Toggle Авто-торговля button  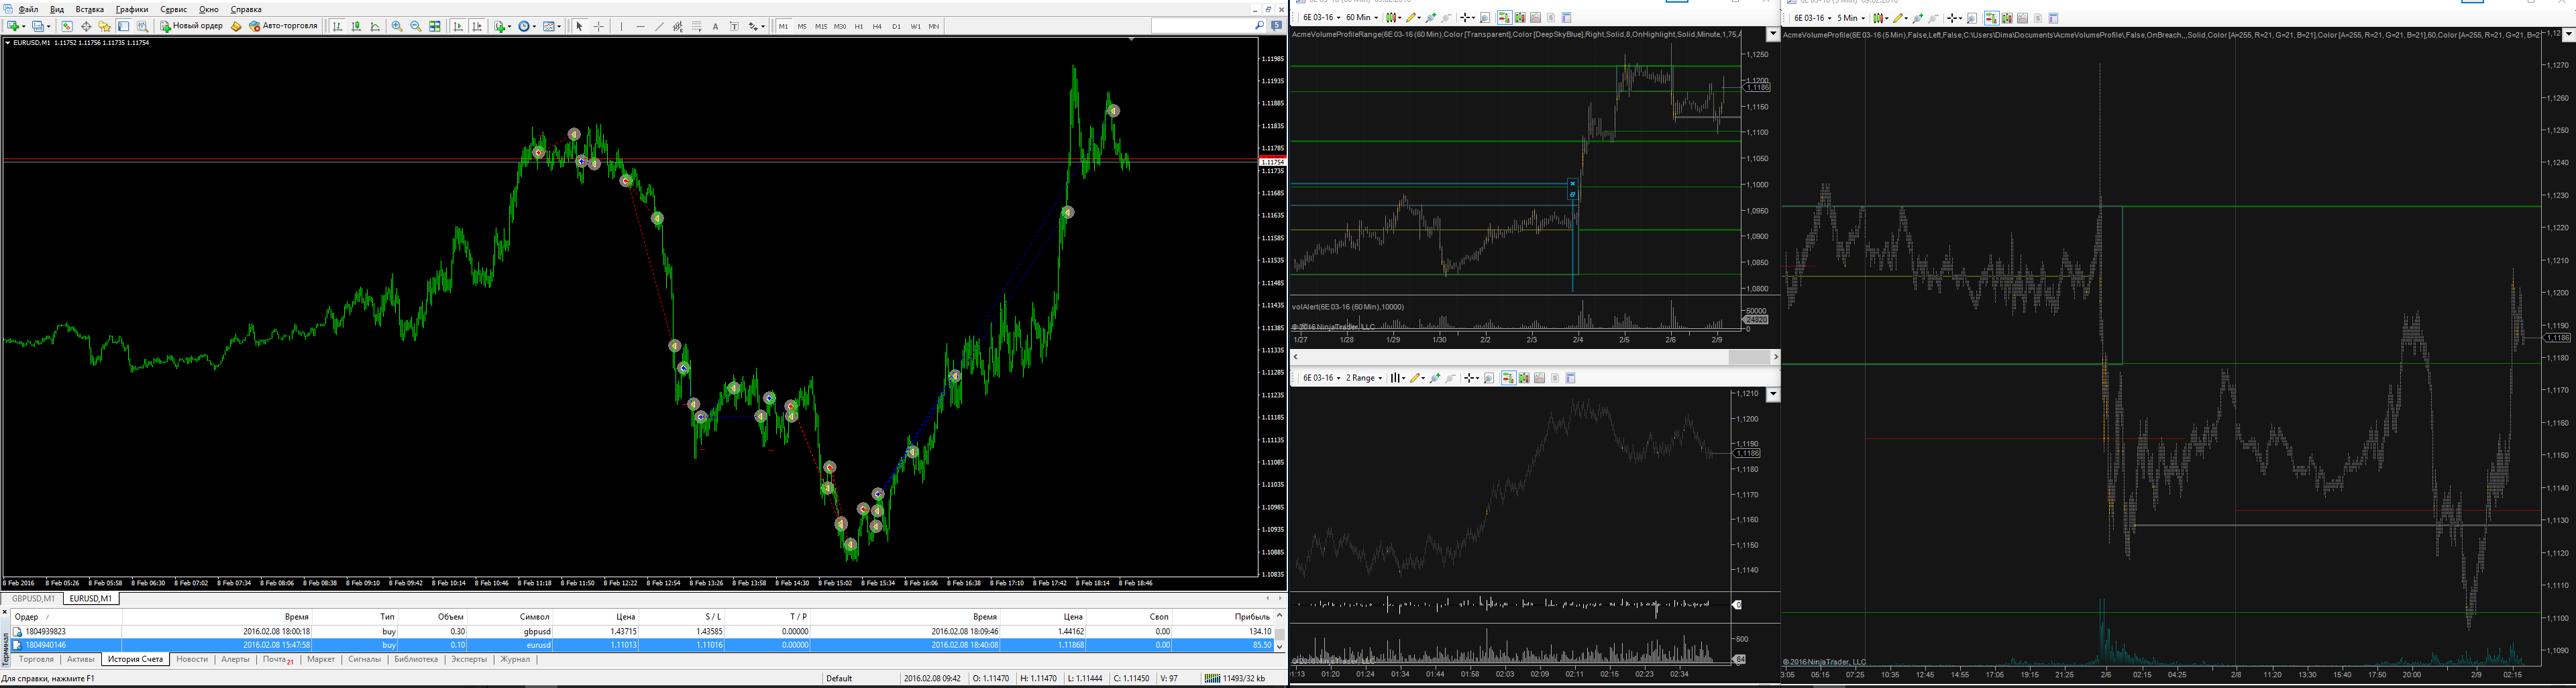point(283,26)
